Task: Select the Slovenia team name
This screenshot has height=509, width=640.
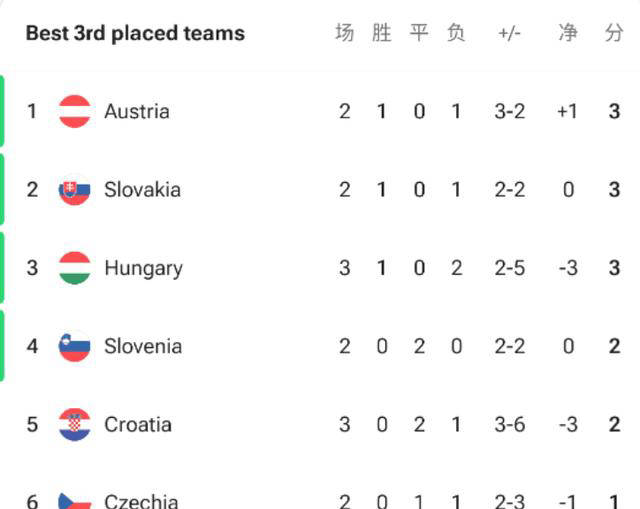Action: pyautogui.click(x=143, y=346)
